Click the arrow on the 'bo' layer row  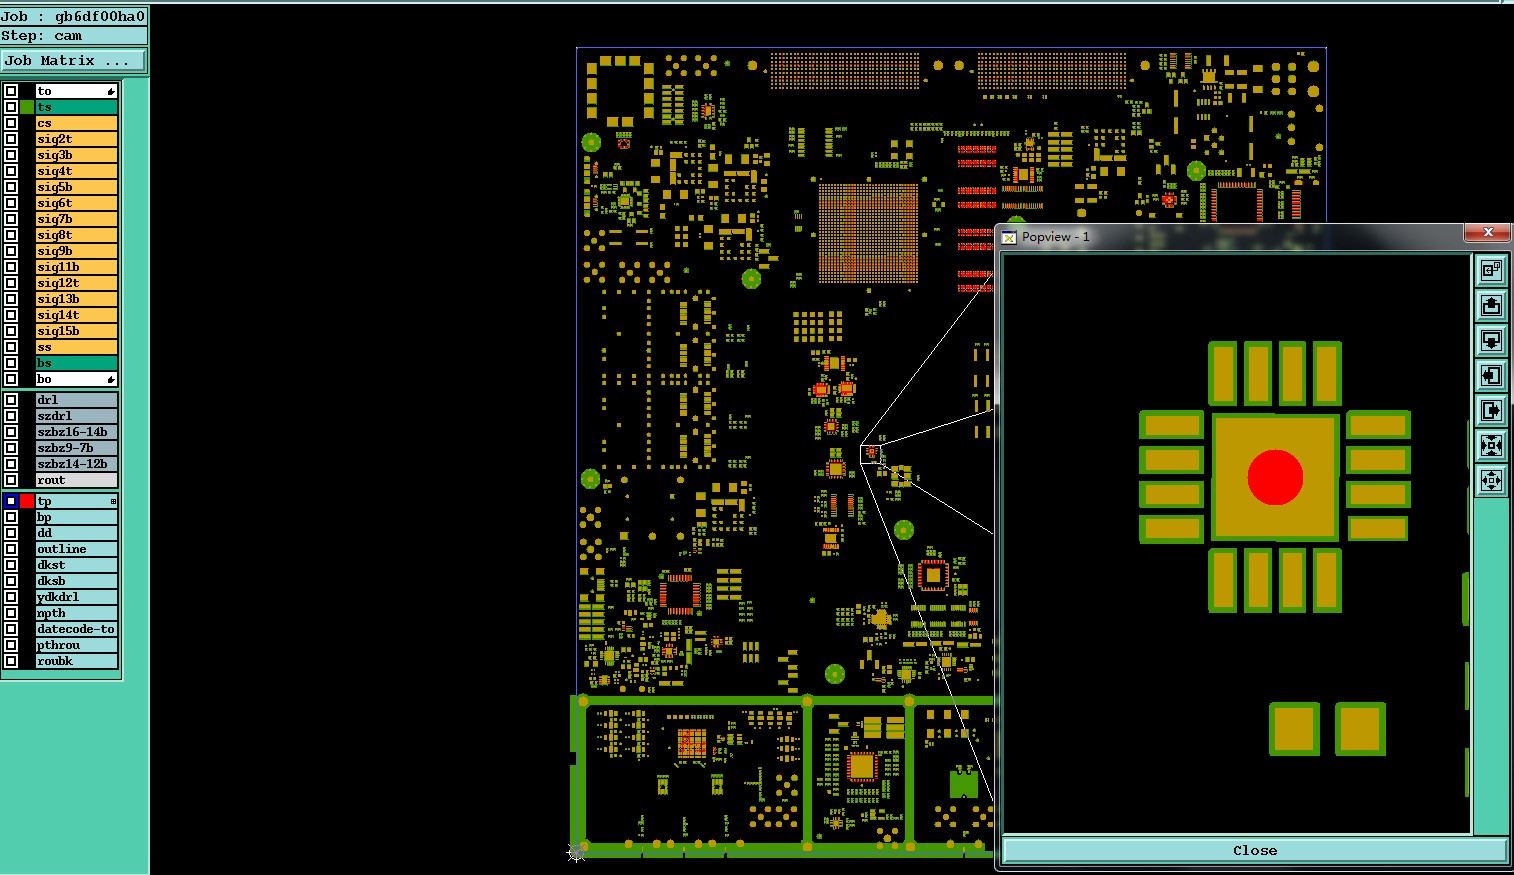pyautogui.click(x=111, y=379)
